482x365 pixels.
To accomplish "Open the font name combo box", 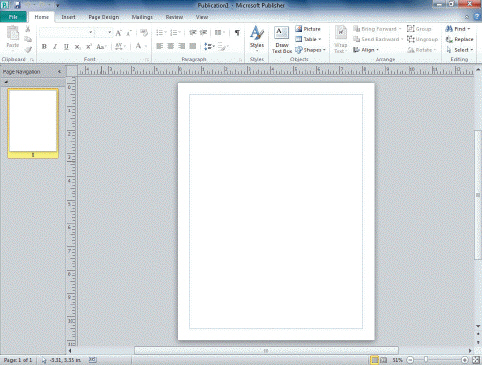I will click(66, 32).
